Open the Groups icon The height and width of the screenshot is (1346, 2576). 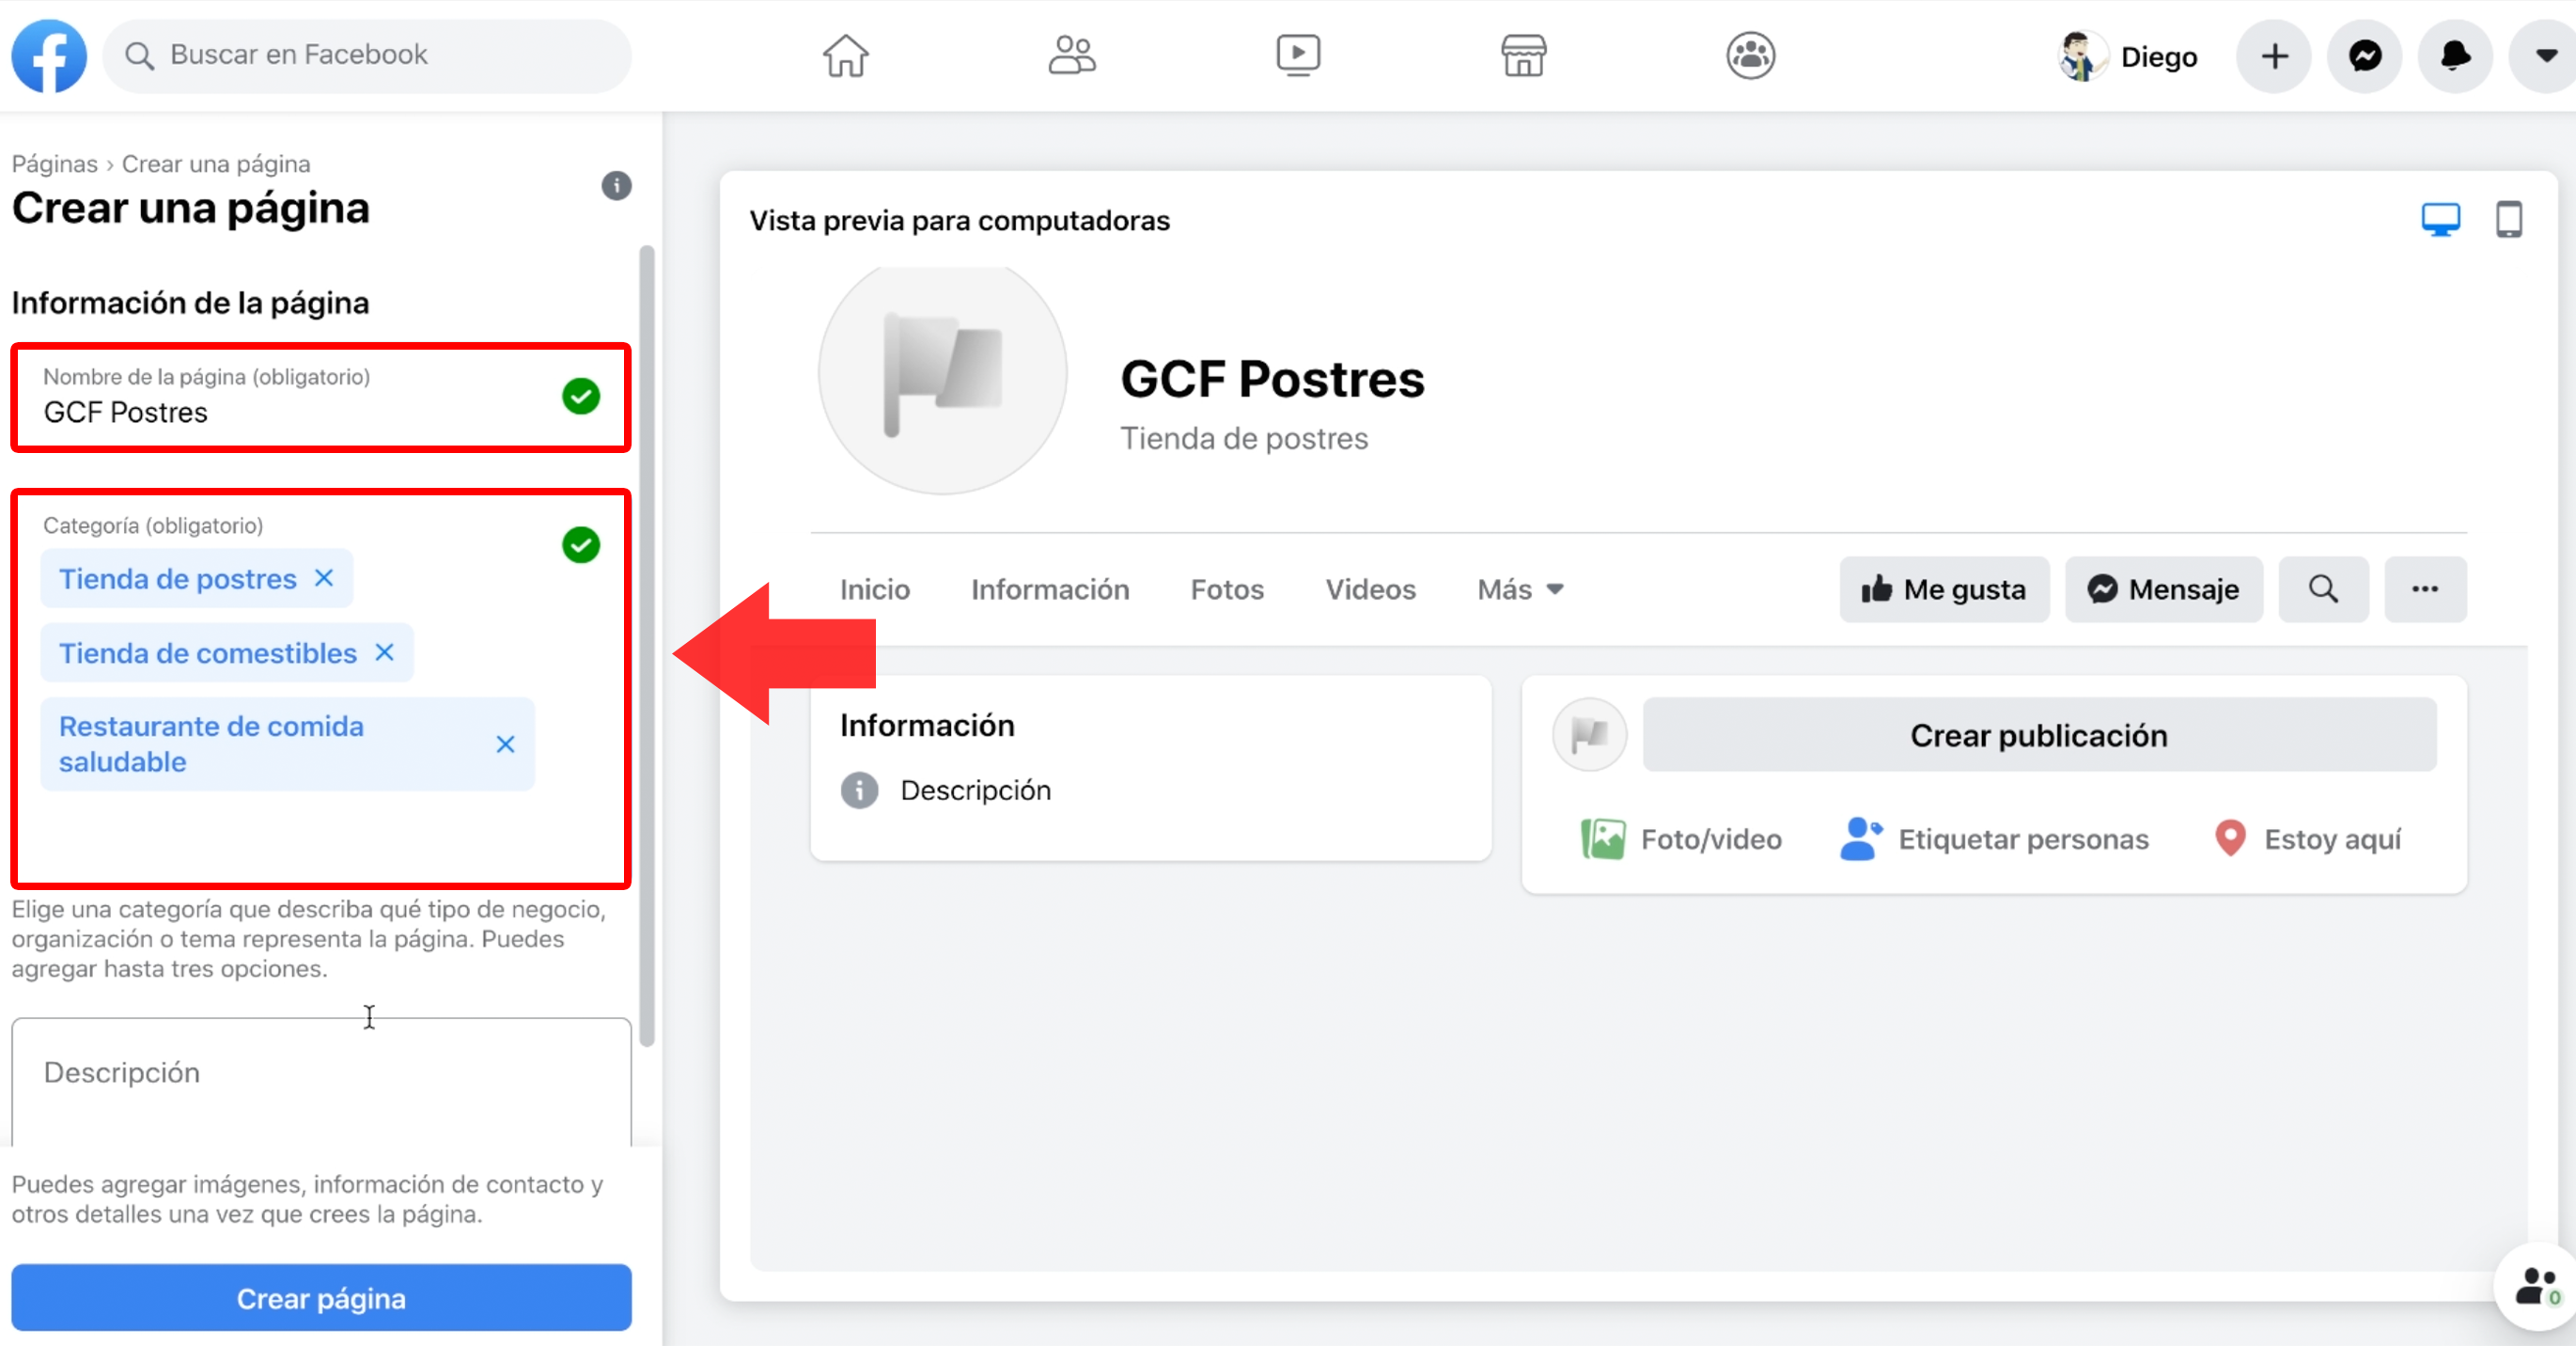click(1750, 56)
